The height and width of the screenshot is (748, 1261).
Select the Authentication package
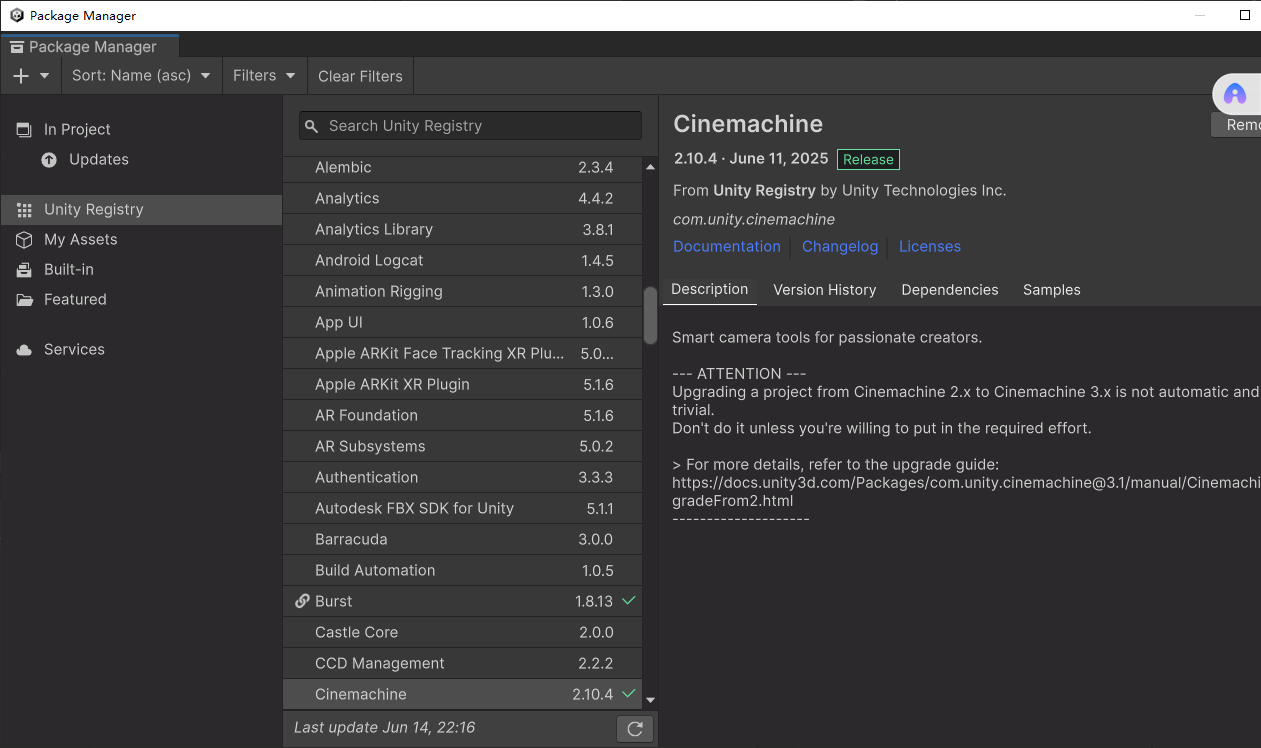pyautogui.click(x=463, y=477)
